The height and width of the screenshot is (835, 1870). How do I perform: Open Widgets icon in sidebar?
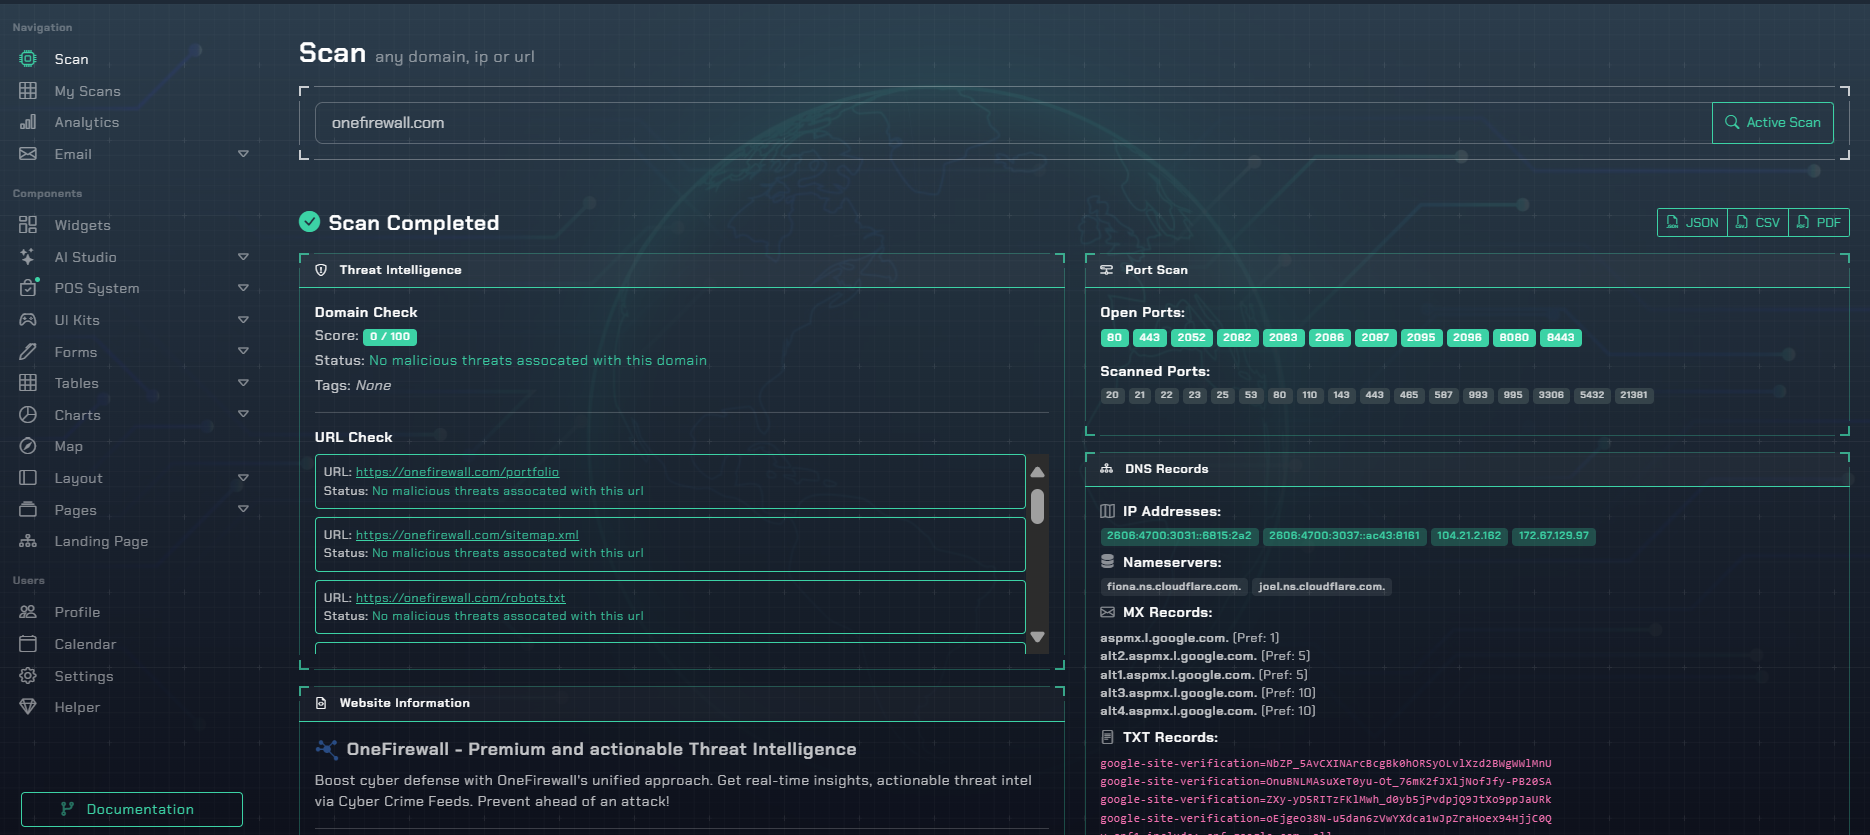pyautogui.click(x=28, y=225)
